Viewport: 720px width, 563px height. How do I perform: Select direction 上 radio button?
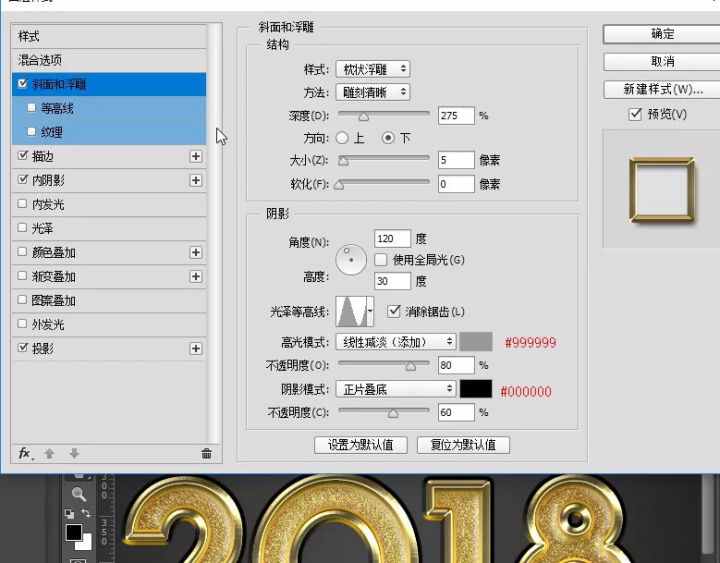pos(342,138)
